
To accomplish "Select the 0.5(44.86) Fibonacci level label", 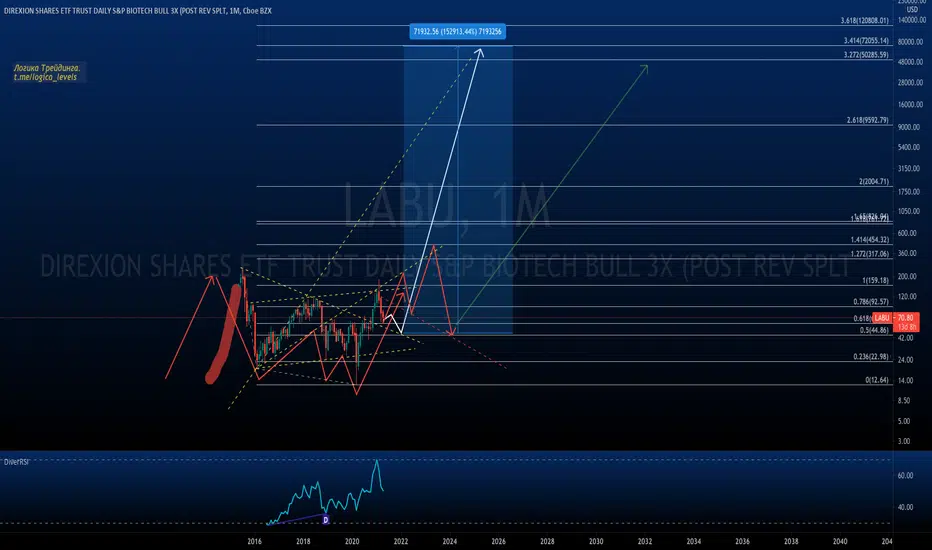I will [874, 331].
